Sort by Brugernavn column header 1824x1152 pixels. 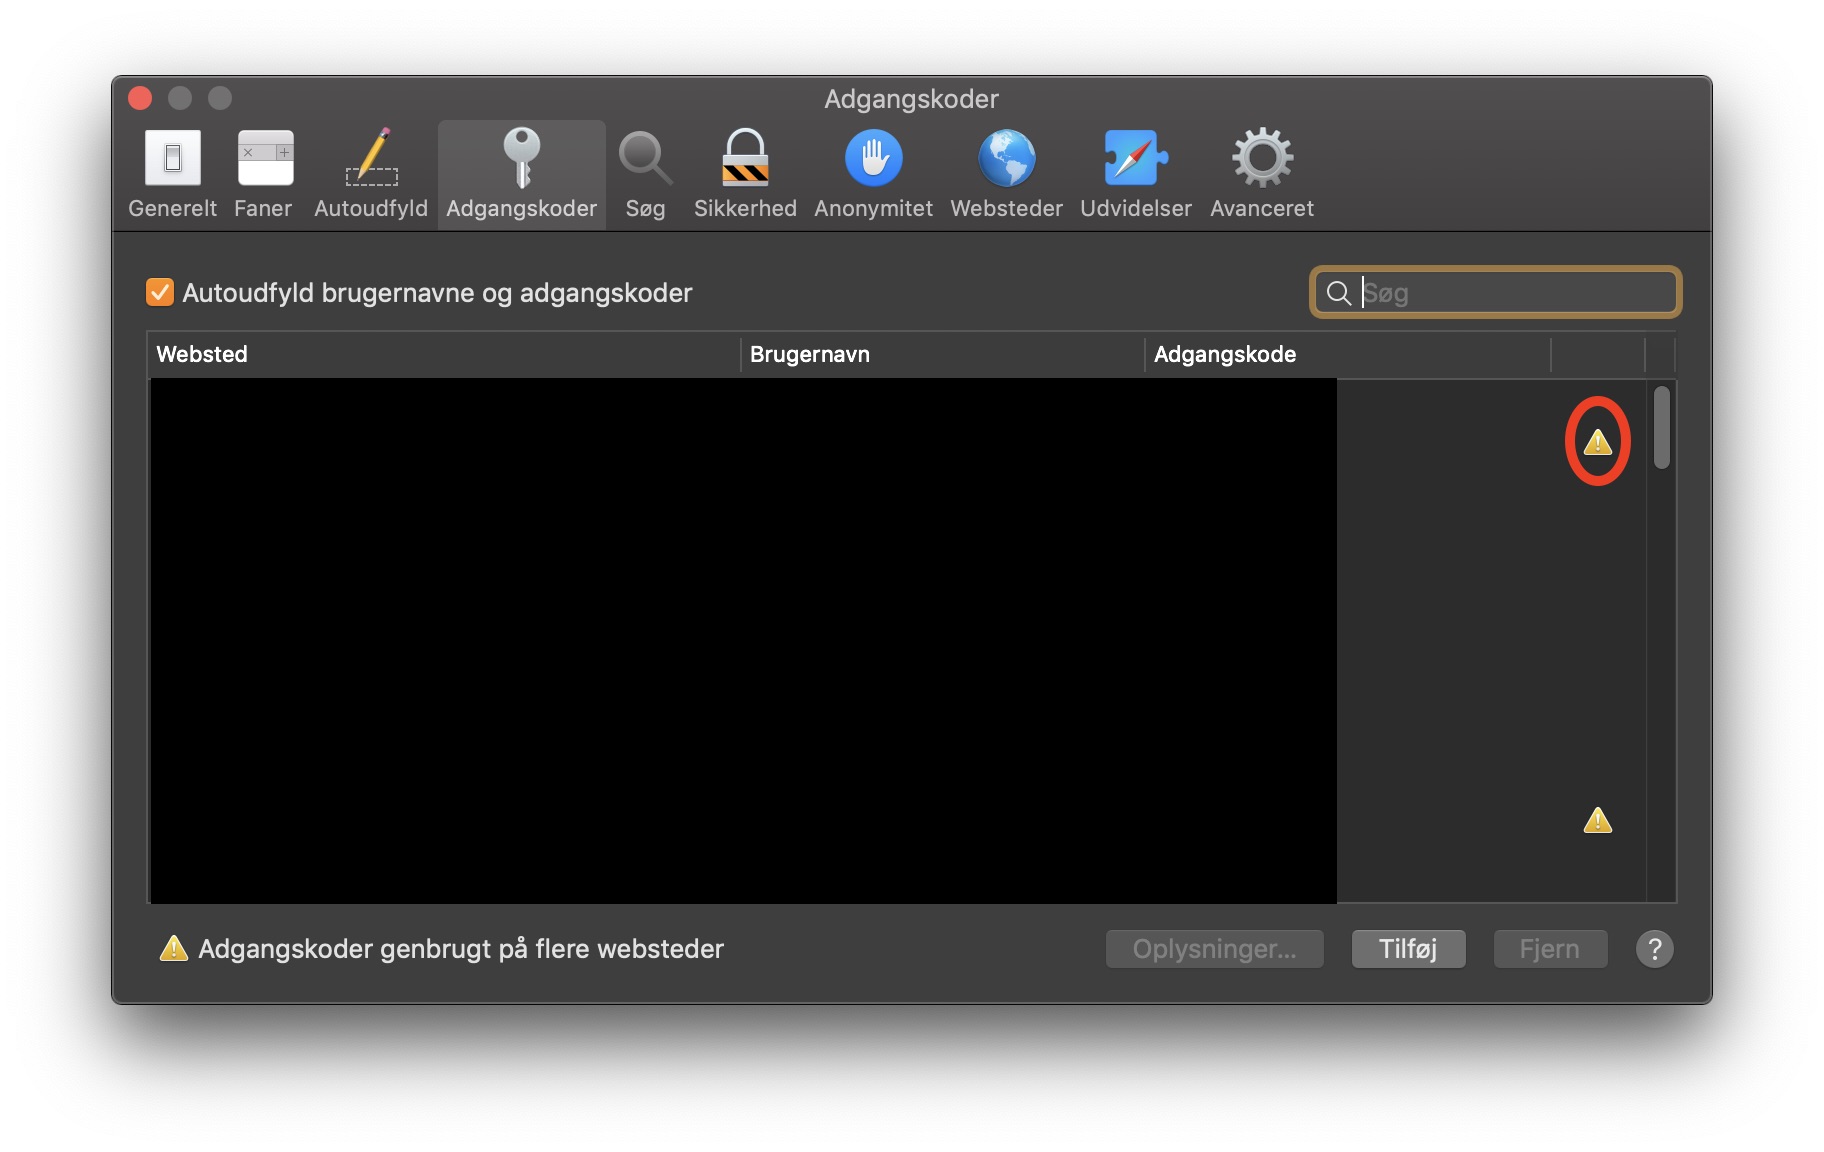click(942, 354)
